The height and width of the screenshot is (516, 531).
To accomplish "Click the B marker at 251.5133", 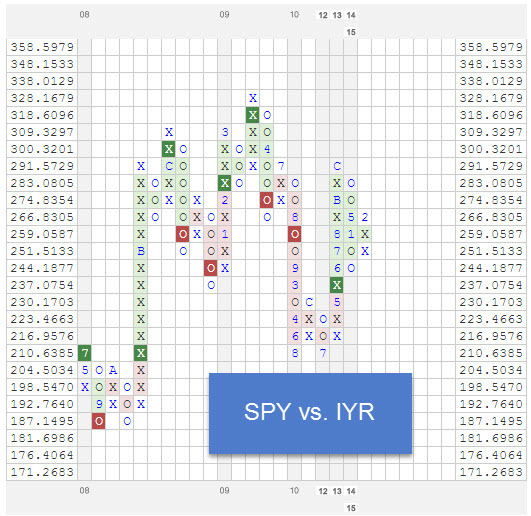I will (141, 251).
